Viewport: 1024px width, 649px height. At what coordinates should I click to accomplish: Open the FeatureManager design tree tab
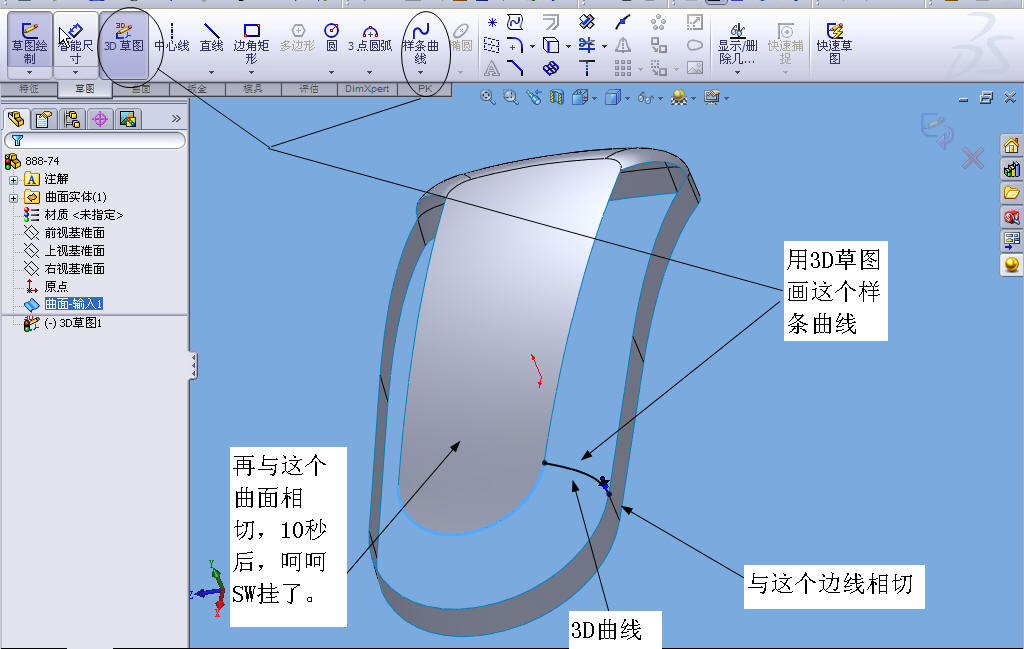(x=16, y=119)
